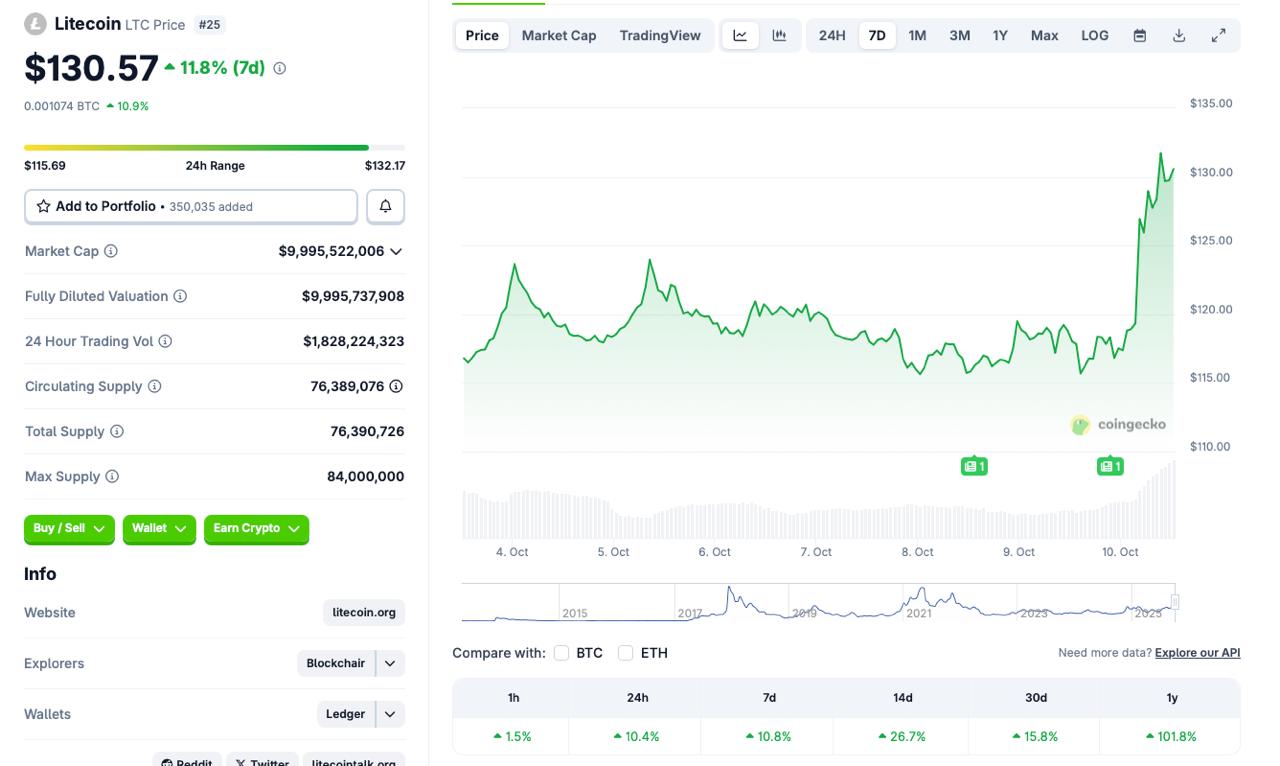Click the price alert bell icon
The image size is (1280, 766).
(x=385, y=206)
